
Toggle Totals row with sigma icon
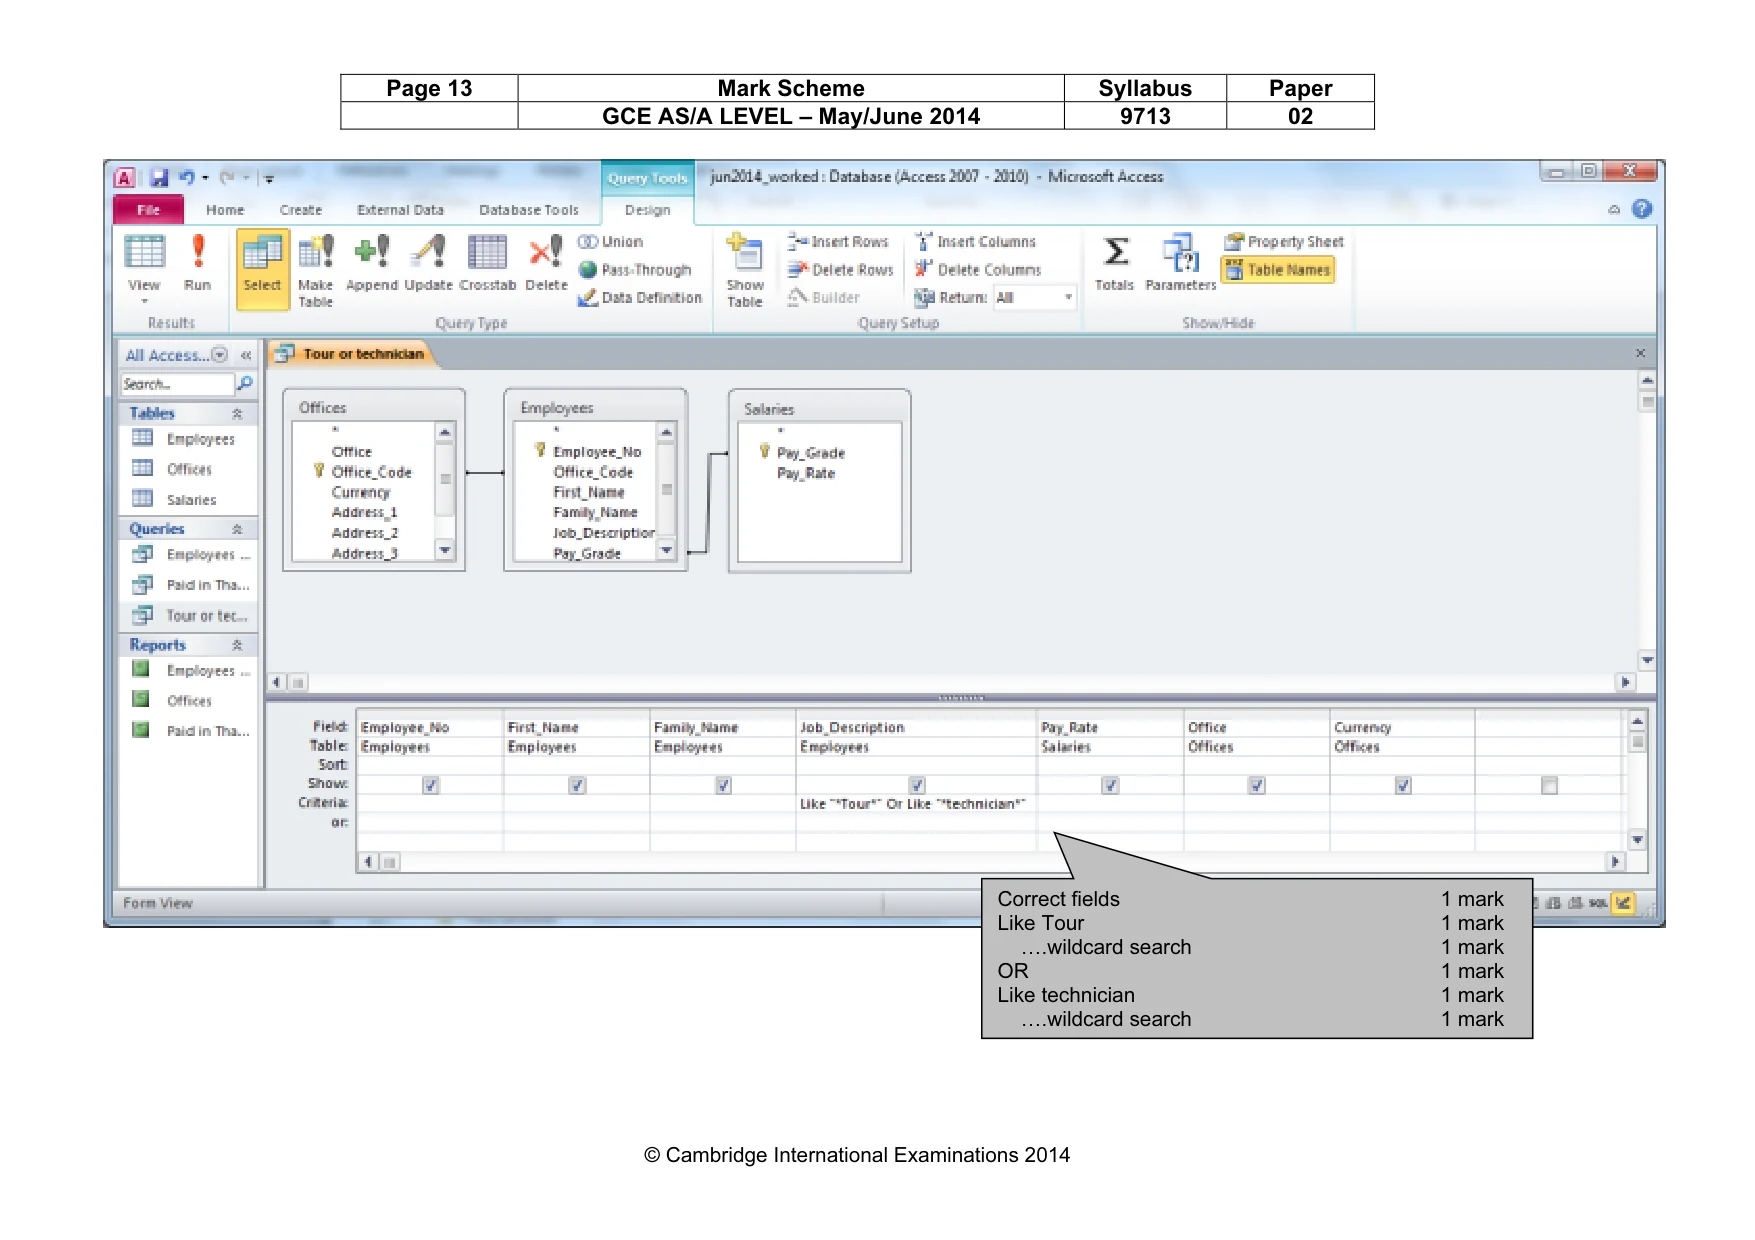click(1114, 262)
